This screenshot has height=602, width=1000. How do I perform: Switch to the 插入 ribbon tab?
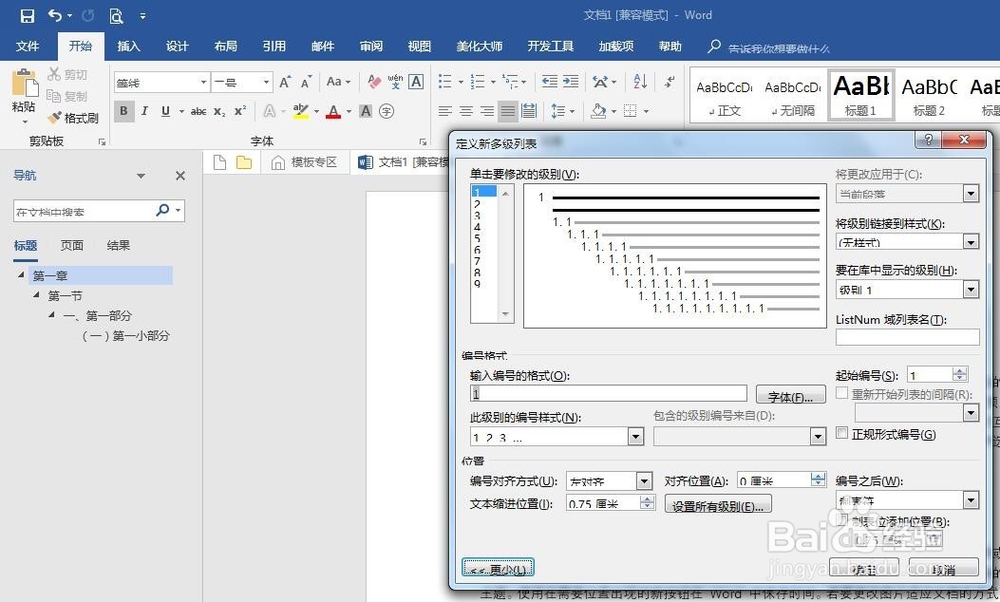point(130,46)
